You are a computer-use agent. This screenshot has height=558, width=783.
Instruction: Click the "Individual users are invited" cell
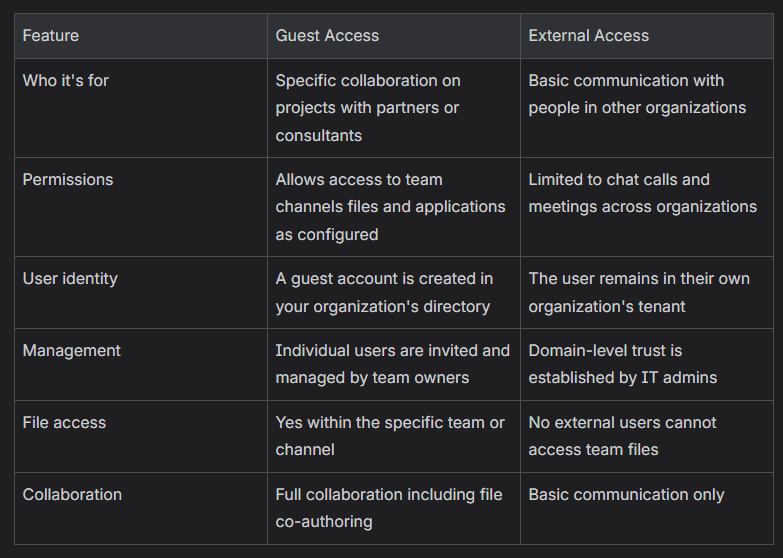coord(392,364)
